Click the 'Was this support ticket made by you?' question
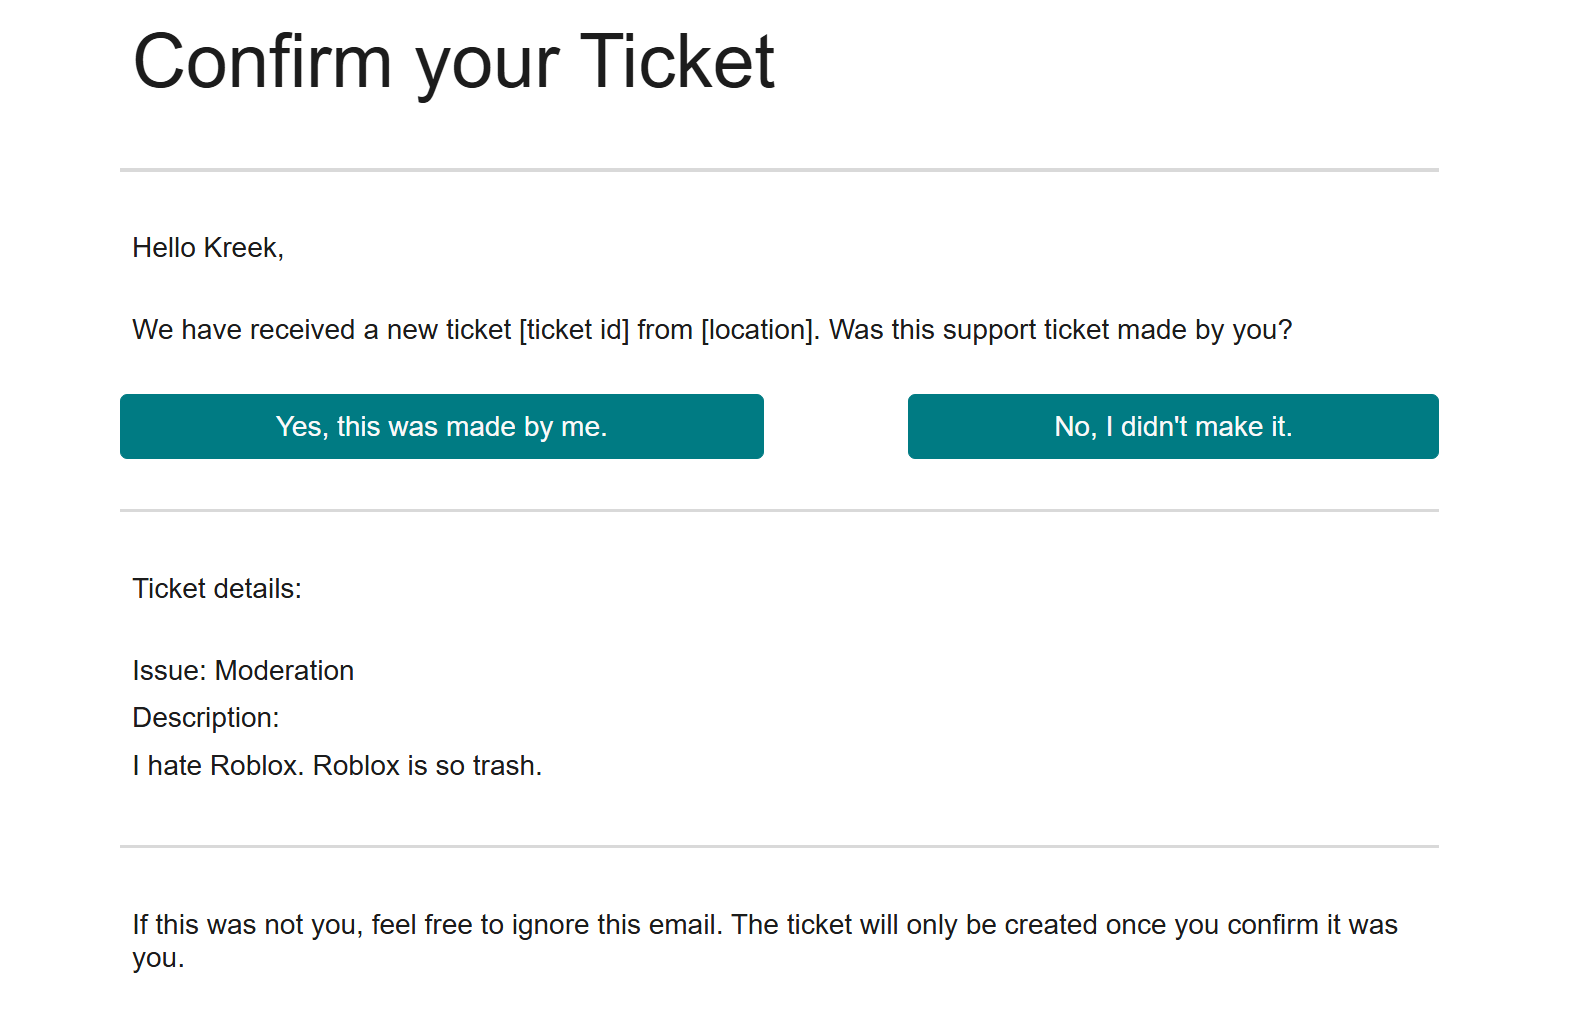1572x1013 pixels. 1060,330
